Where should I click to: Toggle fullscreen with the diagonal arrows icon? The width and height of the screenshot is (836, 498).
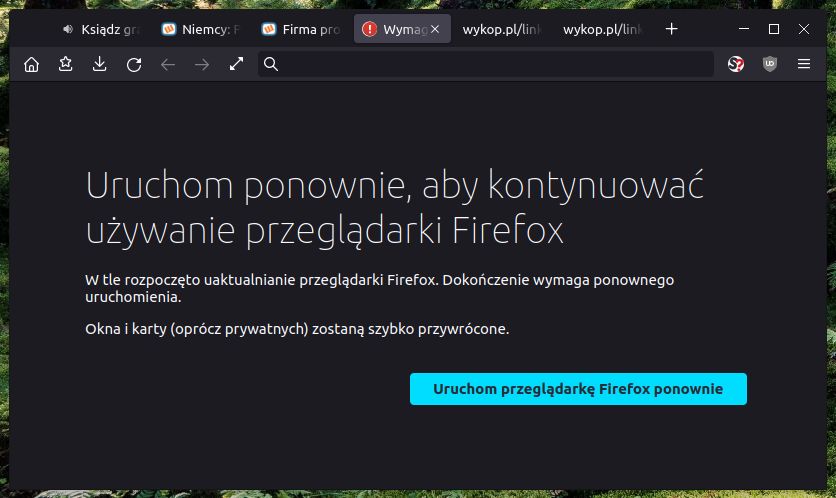pyautogui.click(x=236, y=65)
